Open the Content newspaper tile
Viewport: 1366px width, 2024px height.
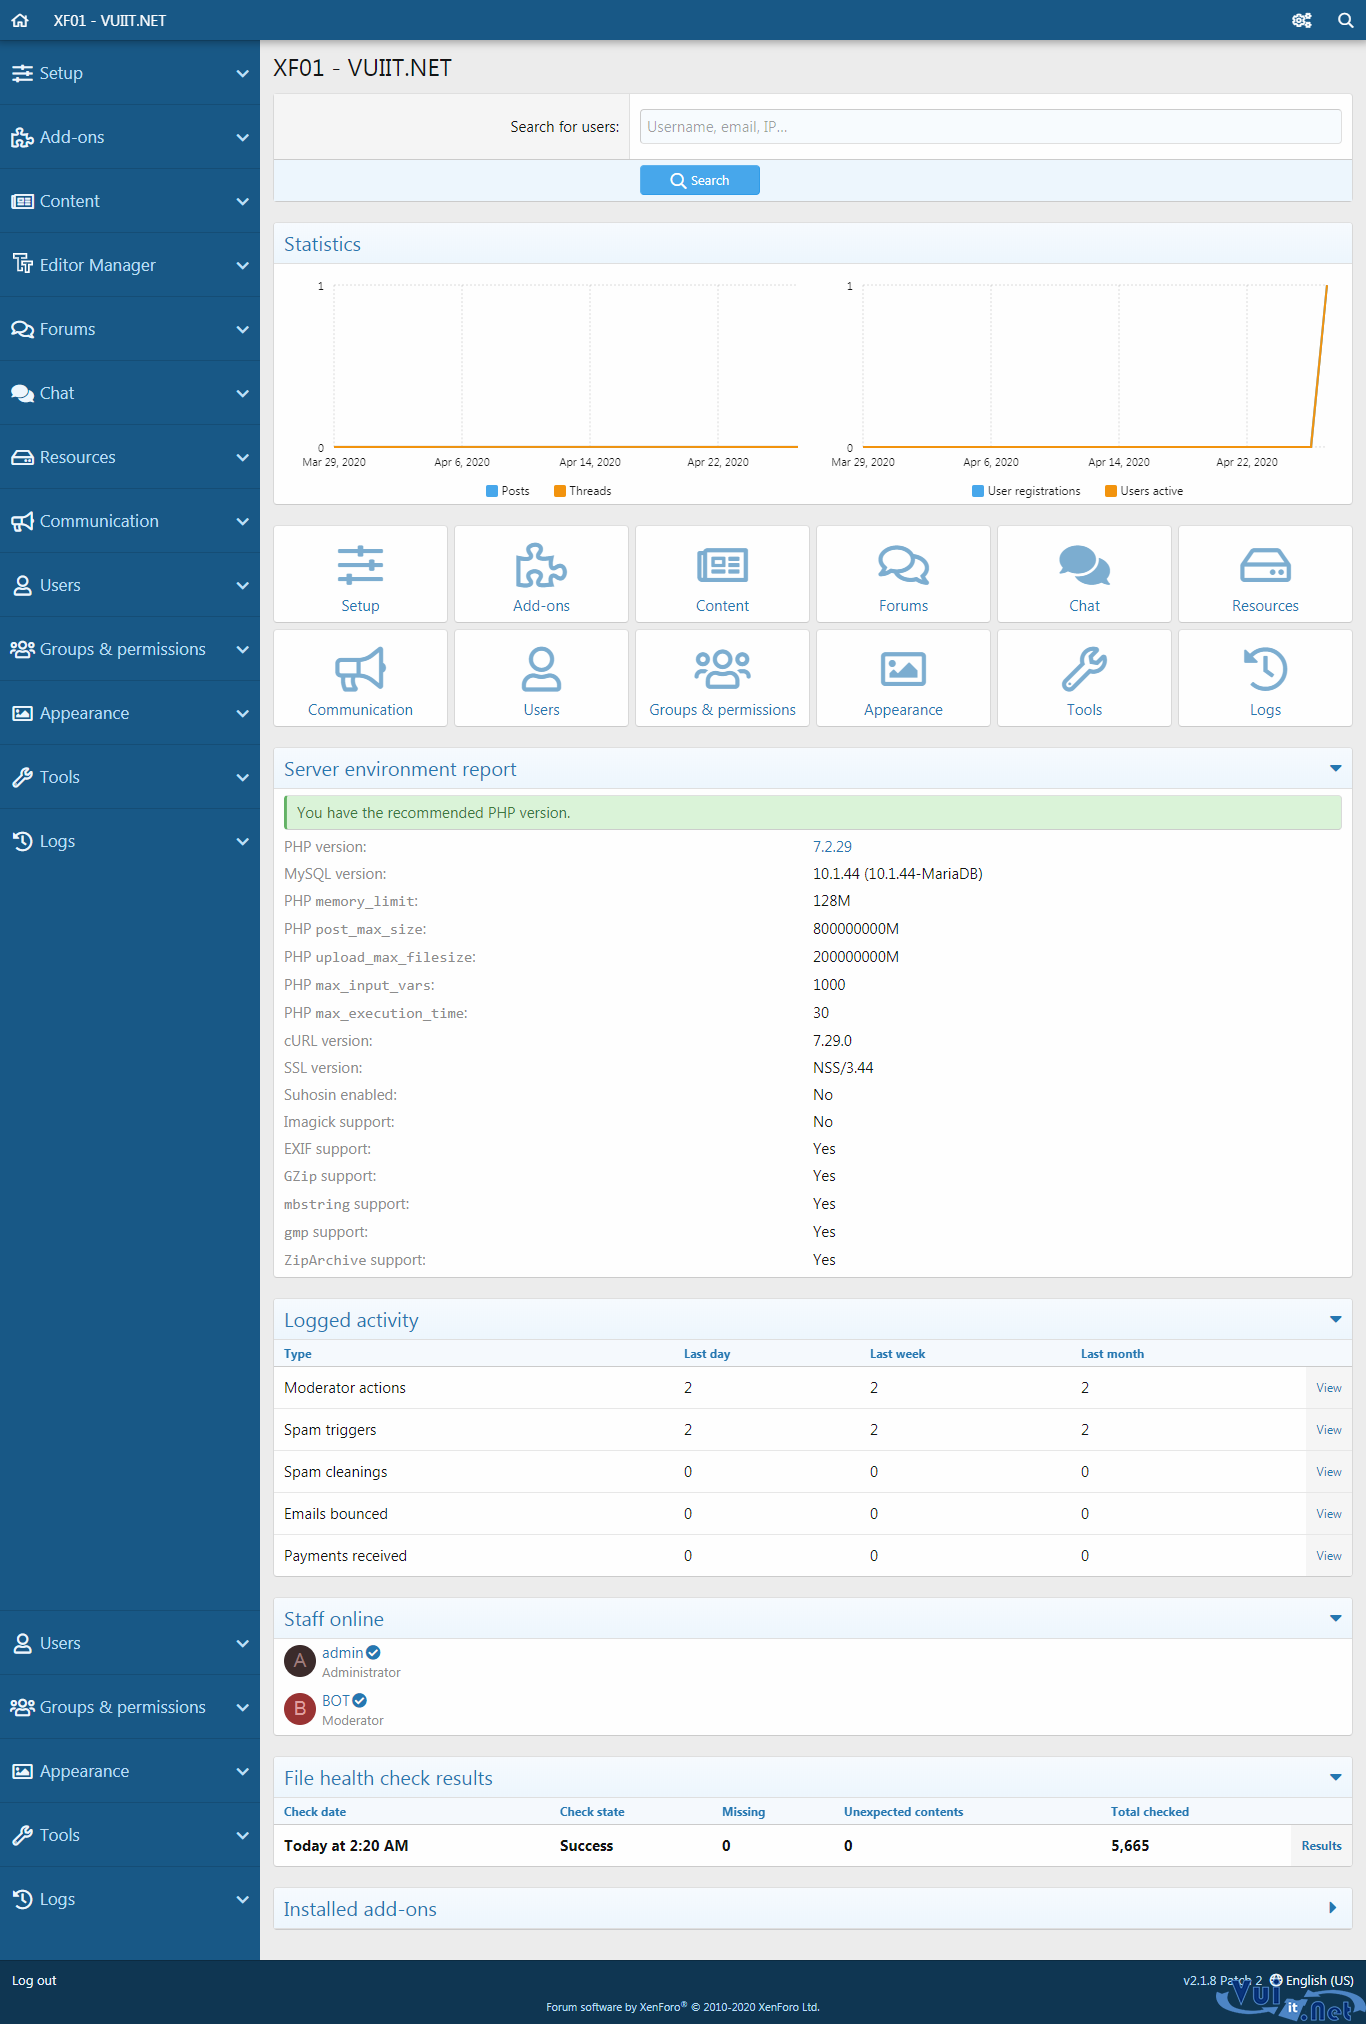(722, 574)
